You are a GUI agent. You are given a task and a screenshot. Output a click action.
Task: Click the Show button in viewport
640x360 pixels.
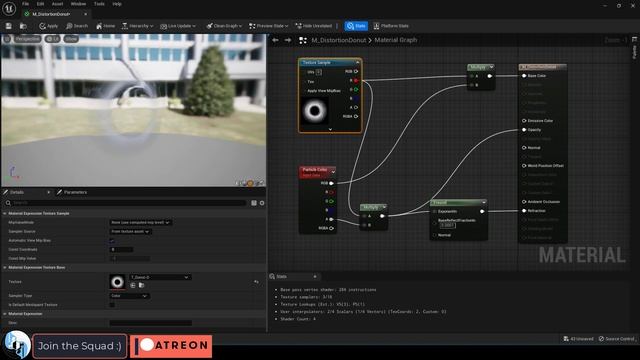[71, 39]
